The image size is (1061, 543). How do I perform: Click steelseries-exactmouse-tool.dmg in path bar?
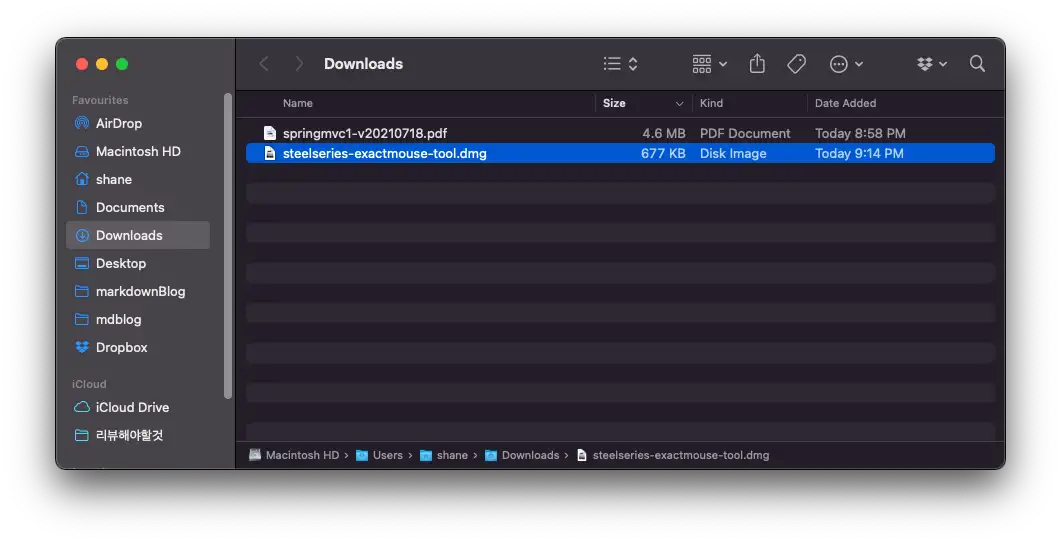[673, 455]
